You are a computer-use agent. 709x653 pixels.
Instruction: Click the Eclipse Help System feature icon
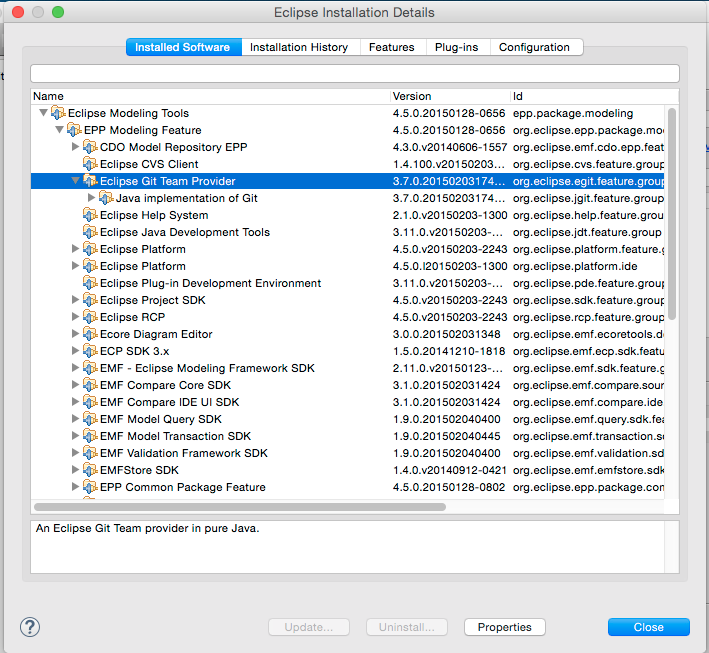pyautogui.click(x=90, y=215)
